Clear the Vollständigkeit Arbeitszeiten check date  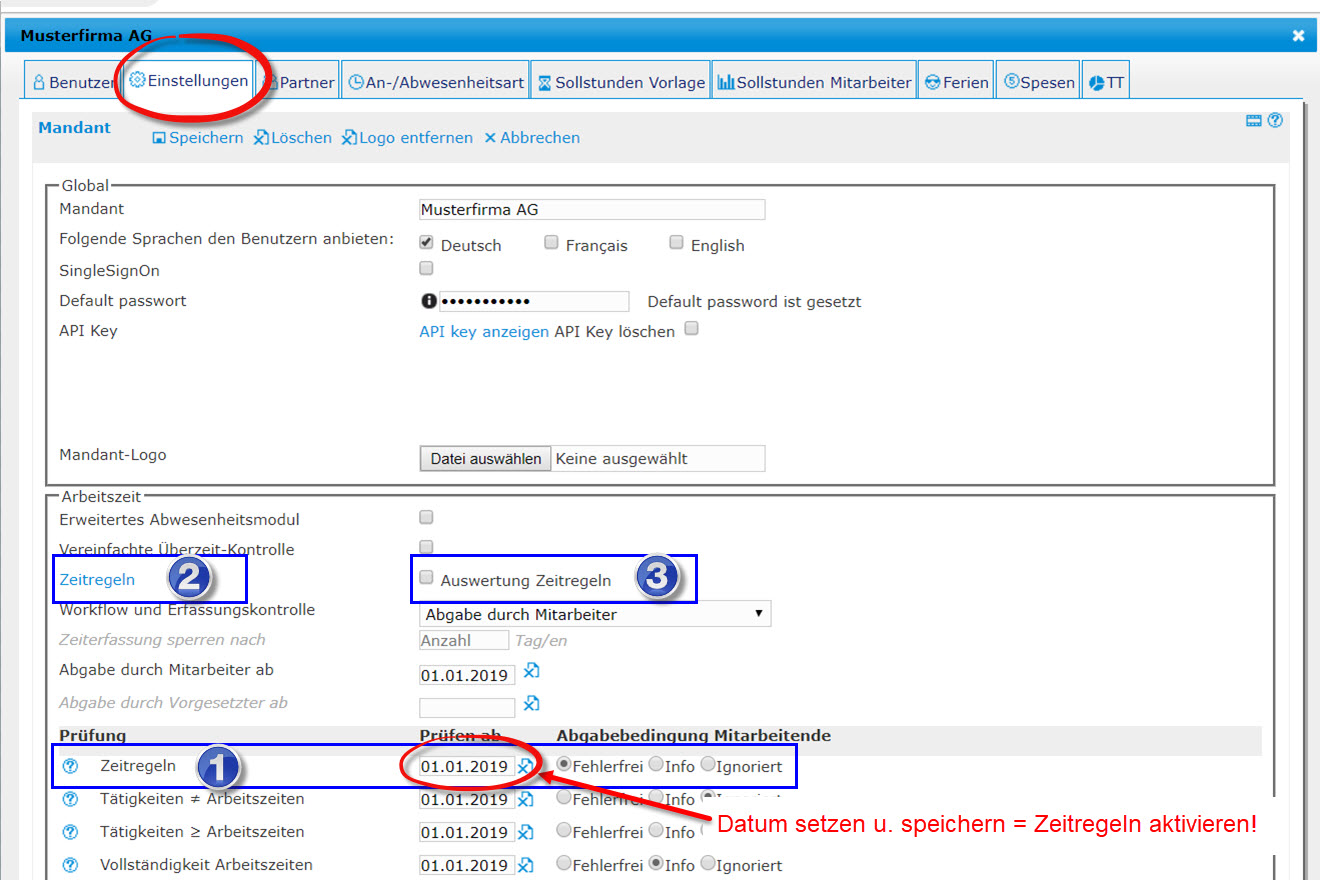pyautogui.click(x=526, y=865)
